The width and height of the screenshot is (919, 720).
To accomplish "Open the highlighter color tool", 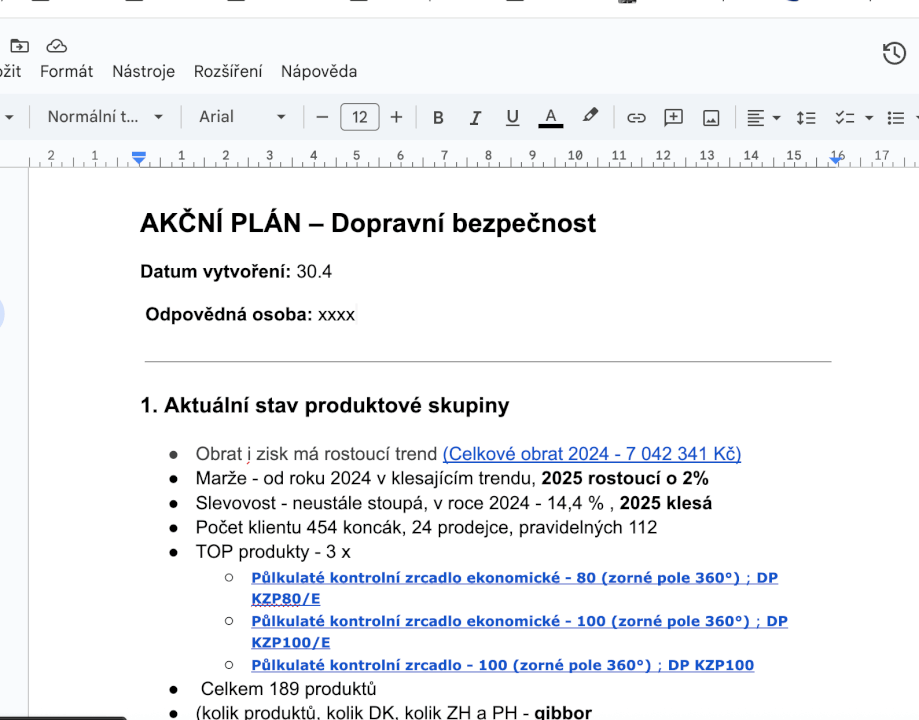I will 589,117.
